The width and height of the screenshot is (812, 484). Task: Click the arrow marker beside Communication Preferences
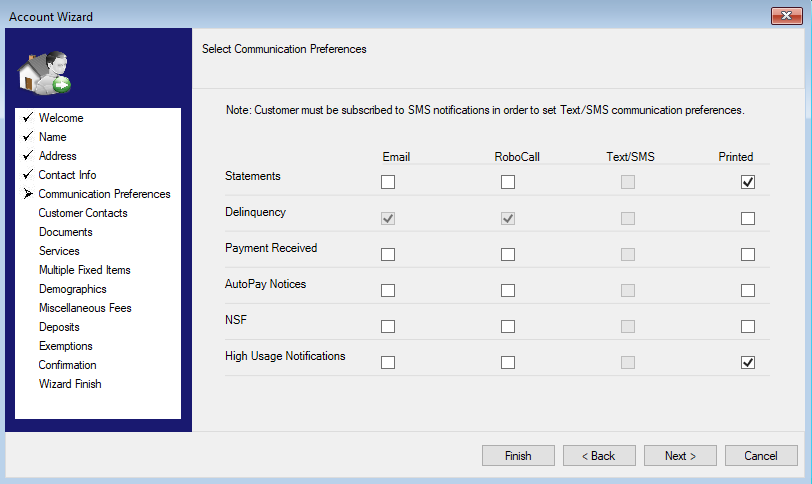pos(28,194)
